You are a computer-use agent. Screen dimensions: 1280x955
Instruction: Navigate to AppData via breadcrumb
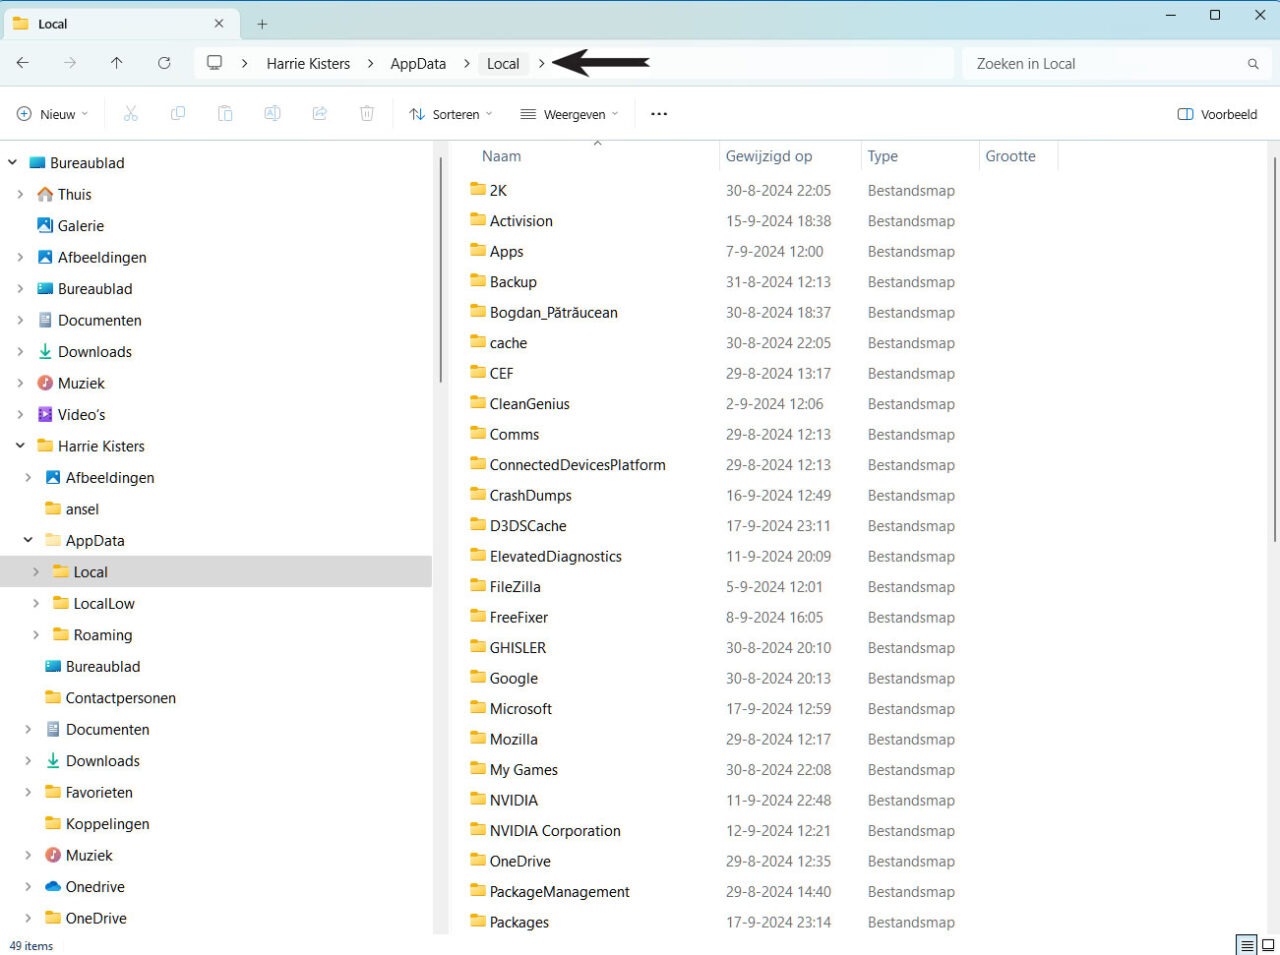[x=418, y=62]
